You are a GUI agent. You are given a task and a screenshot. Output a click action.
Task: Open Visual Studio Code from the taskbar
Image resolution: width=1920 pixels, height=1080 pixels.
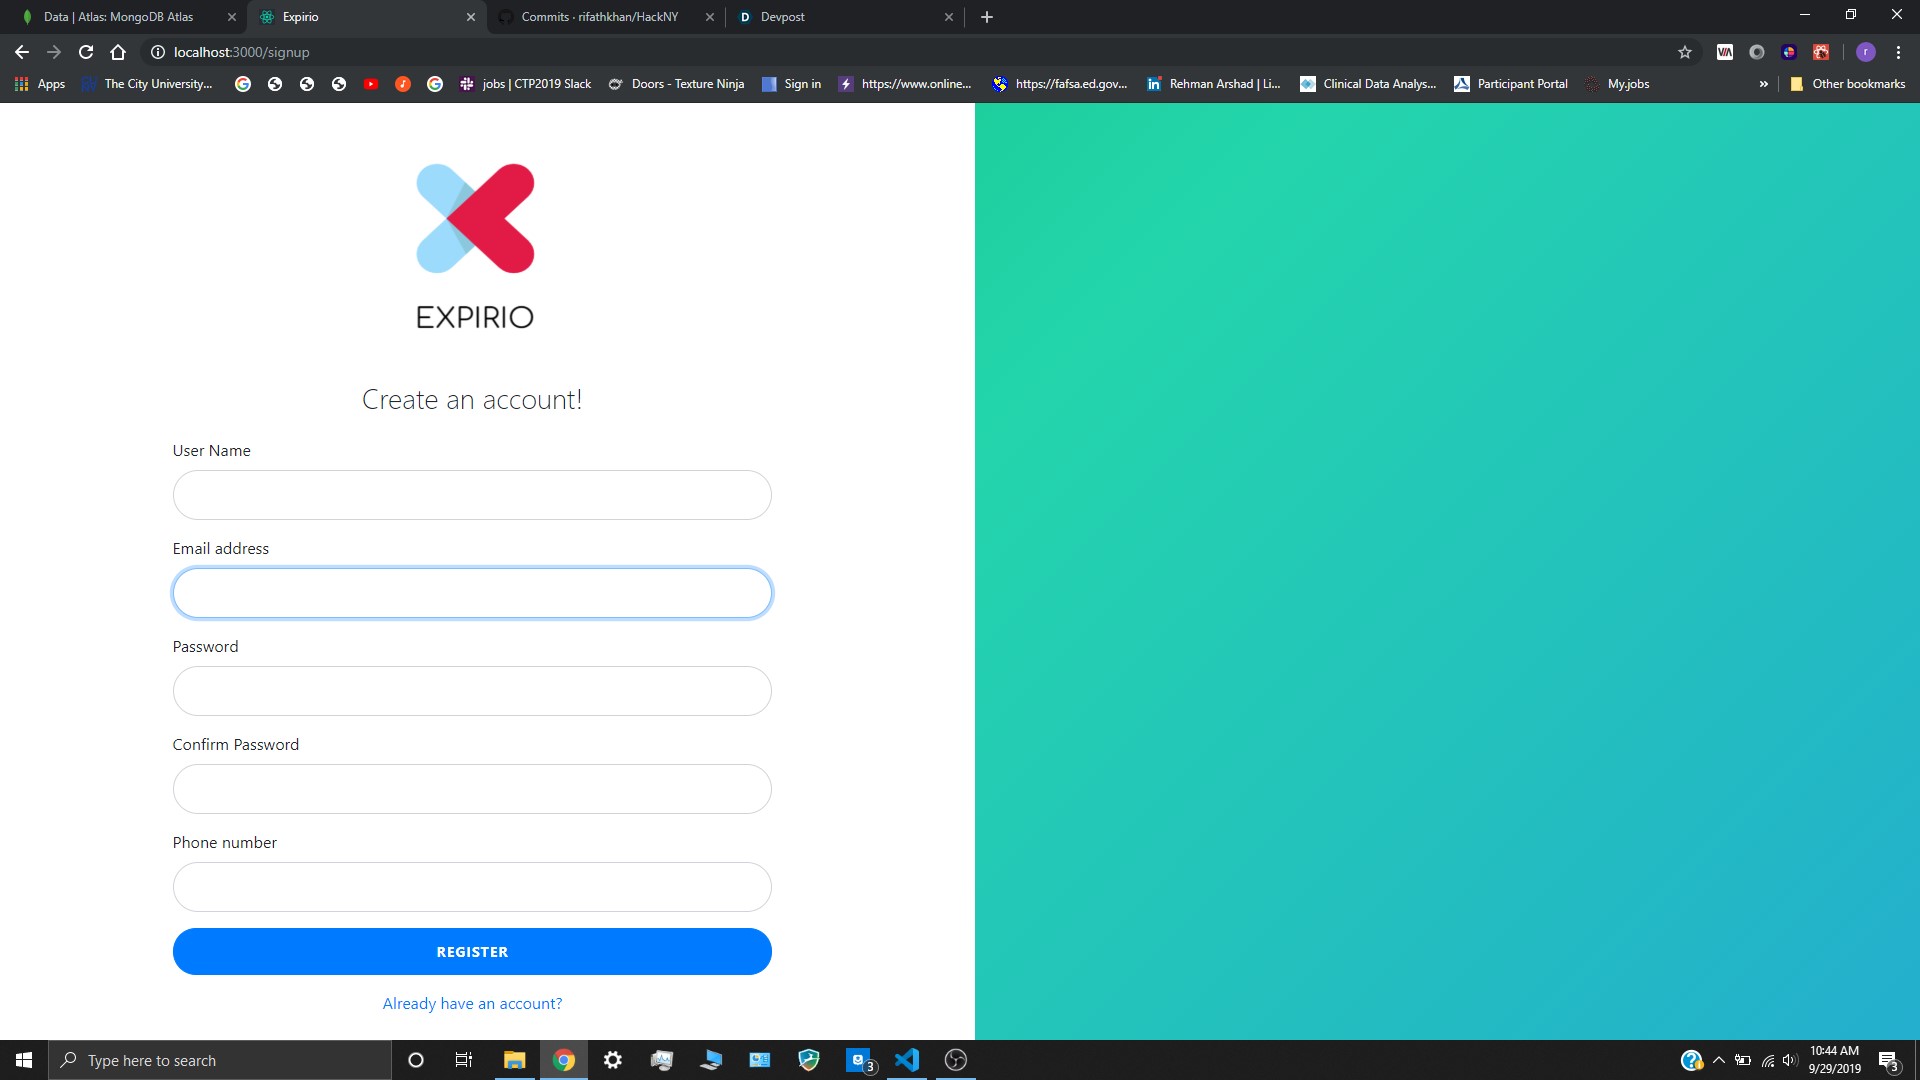(x=907, y=1060)
